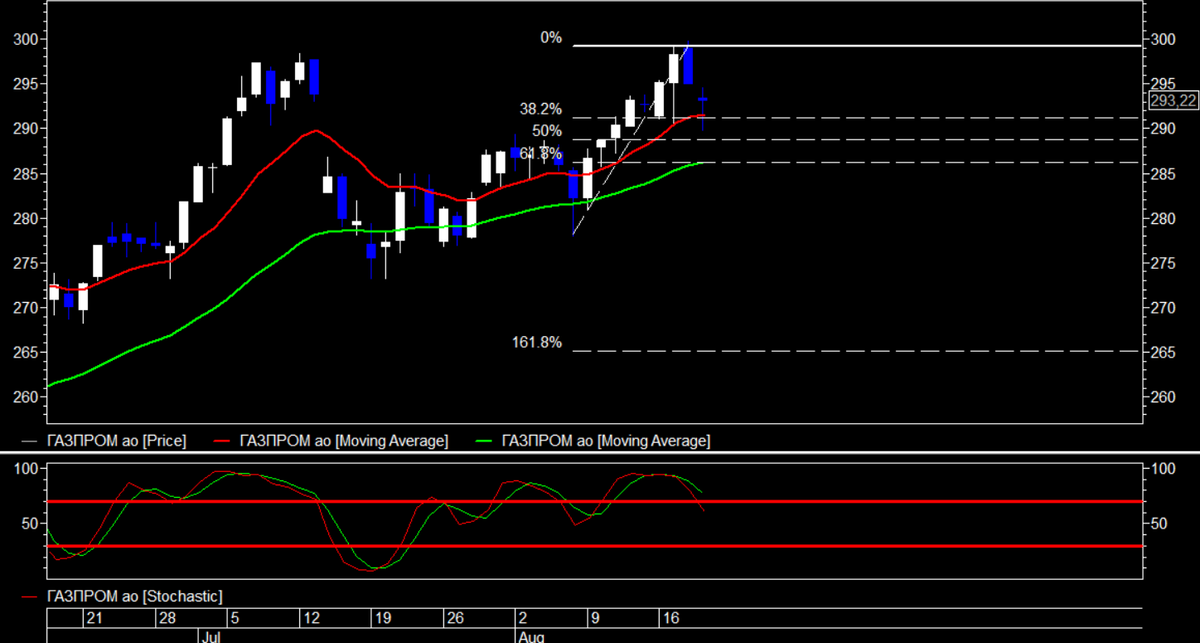This screenshot has height=643, width=1200.
Task: Click 260 on the left price axis
Action: coord(27,398)
